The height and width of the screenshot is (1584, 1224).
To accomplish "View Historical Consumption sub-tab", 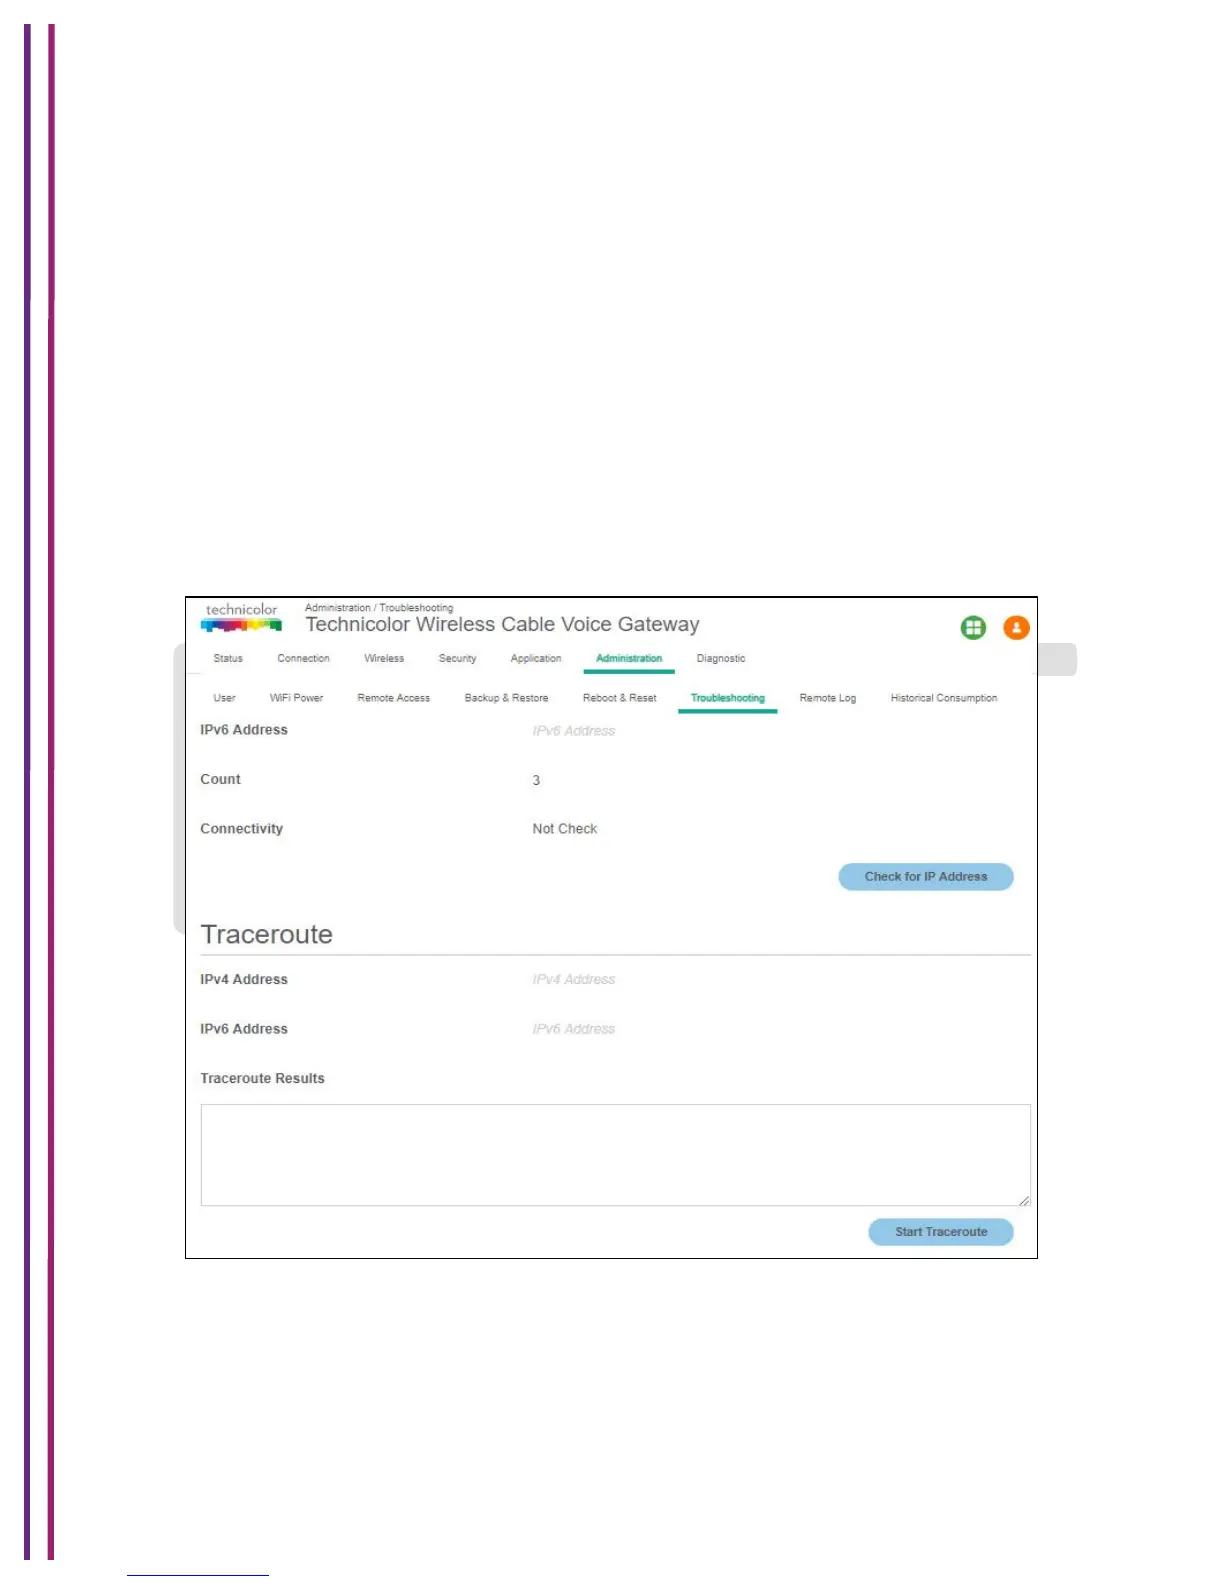I will pos(944,698).
